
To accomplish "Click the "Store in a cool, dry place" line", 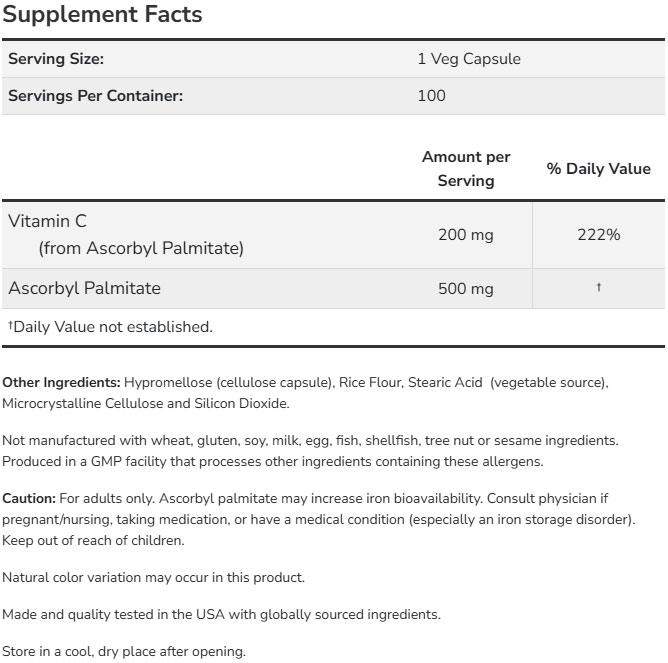I will click(124, 651).
